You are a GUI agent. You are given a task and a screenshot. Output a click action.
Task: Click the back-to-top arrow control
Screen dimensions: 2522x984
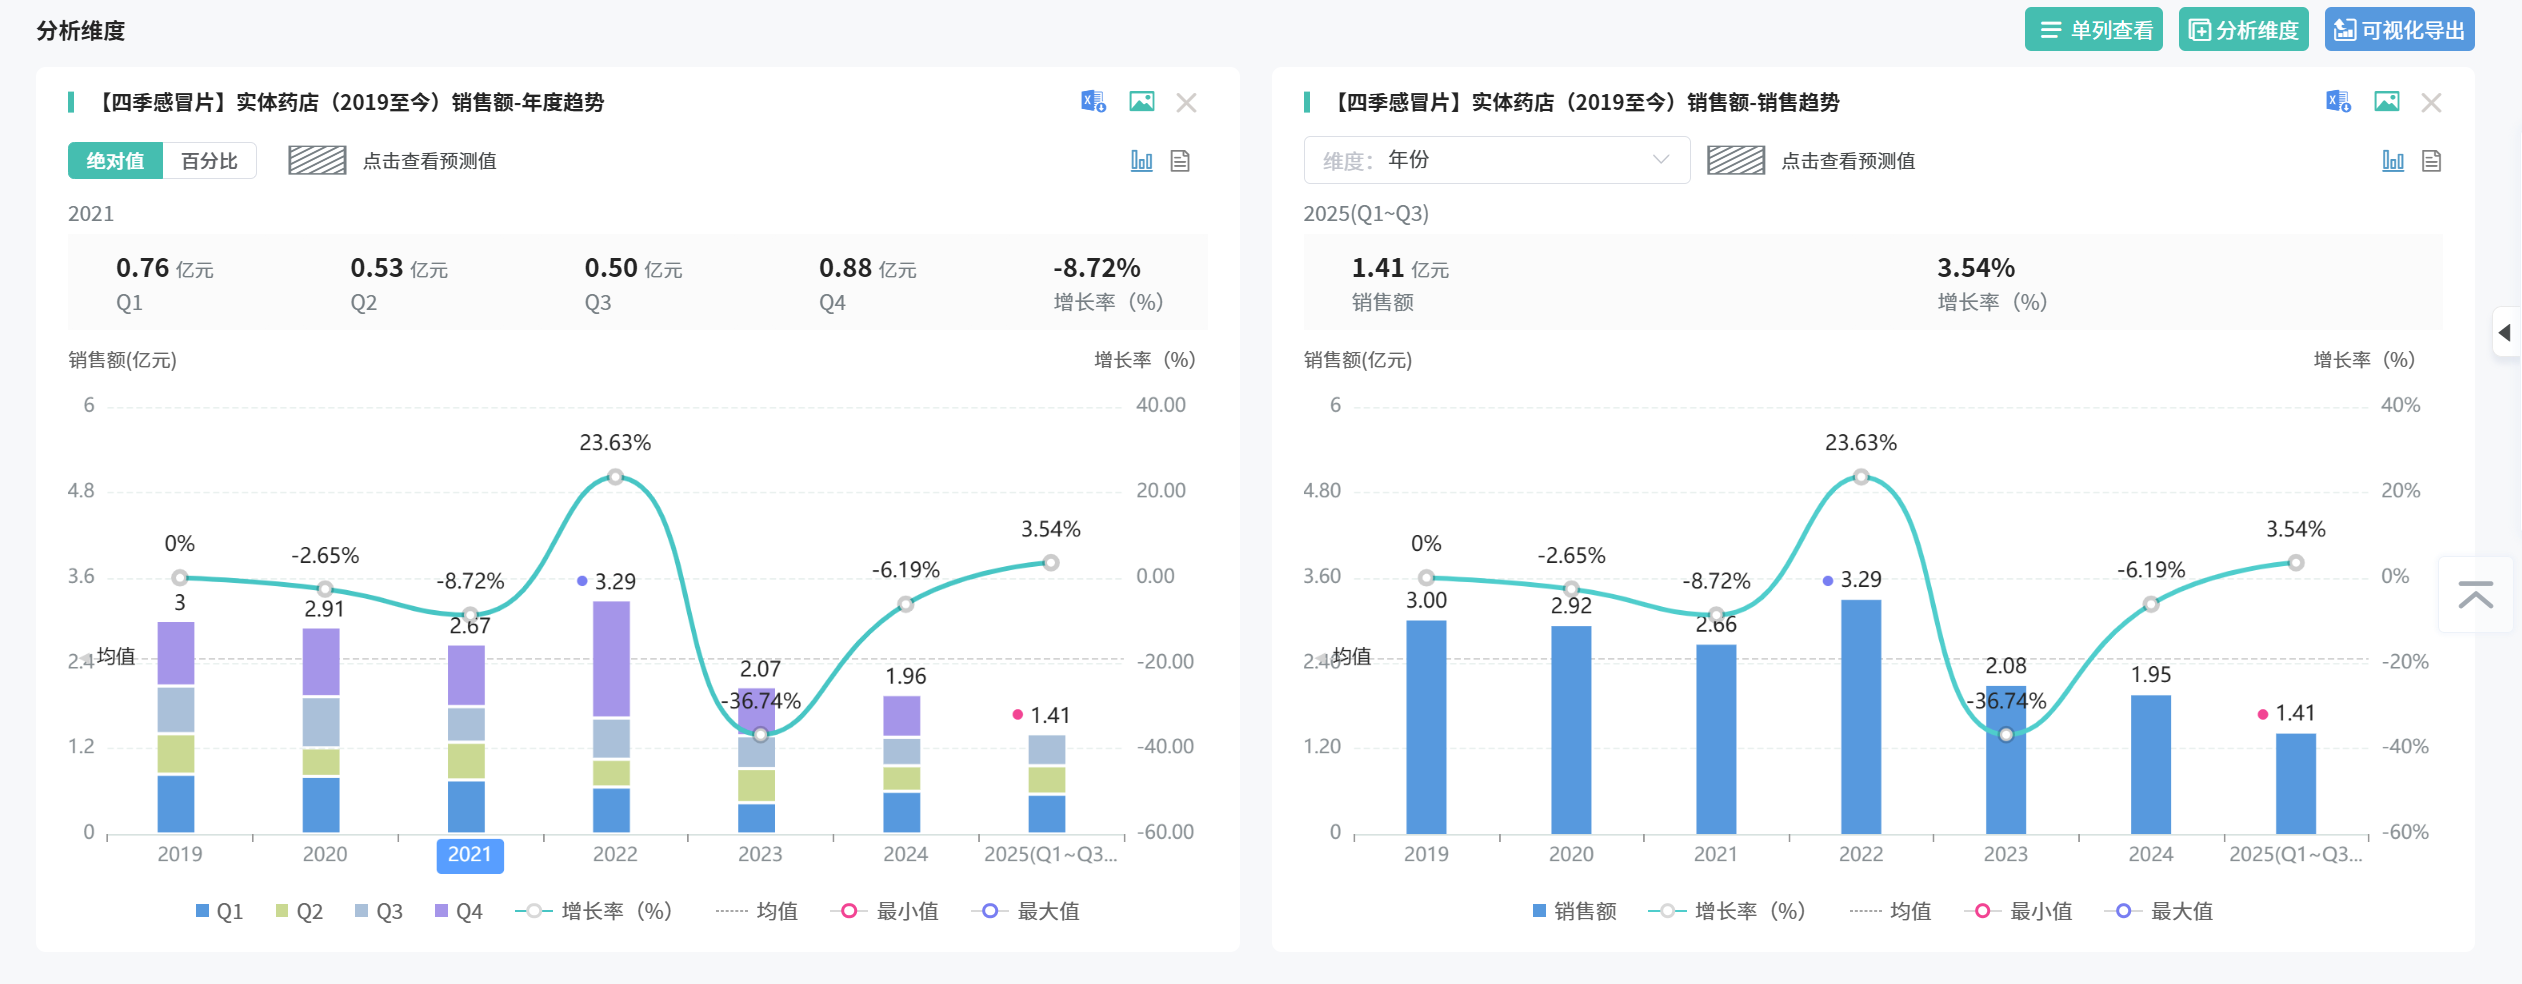[2477, 596]
